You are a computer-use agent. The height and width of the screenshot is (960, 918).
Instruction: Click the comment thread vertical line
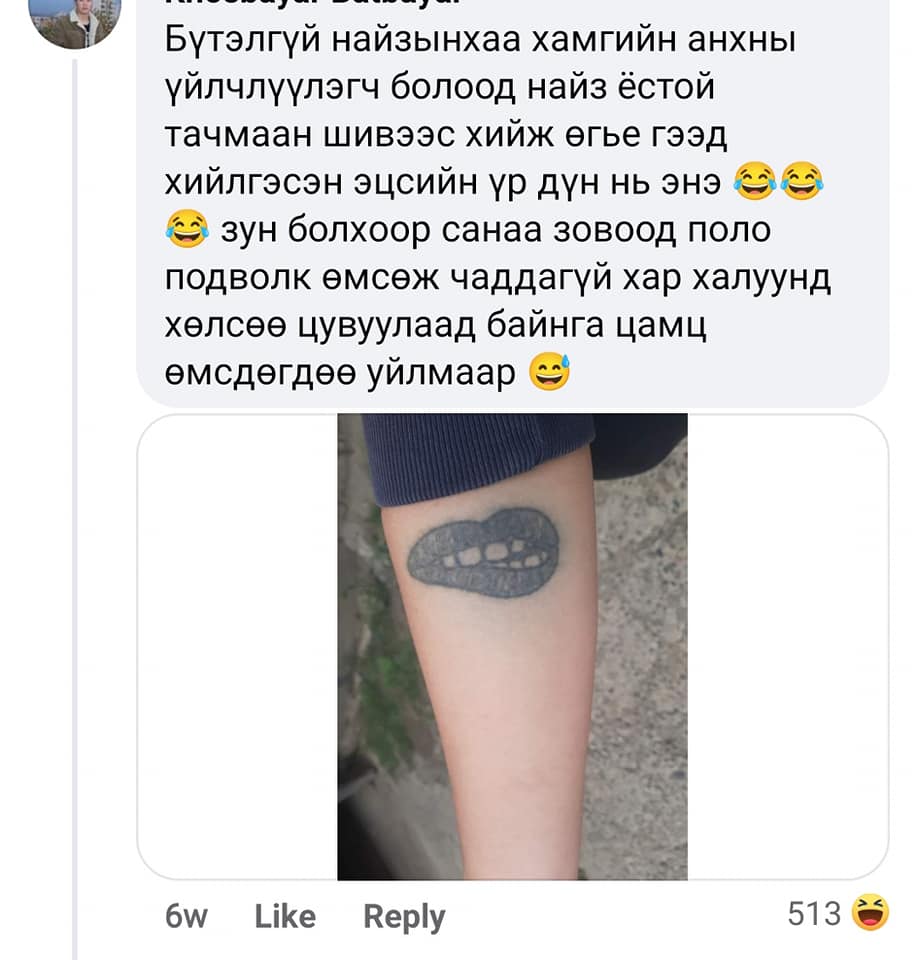tap(75, 508)
